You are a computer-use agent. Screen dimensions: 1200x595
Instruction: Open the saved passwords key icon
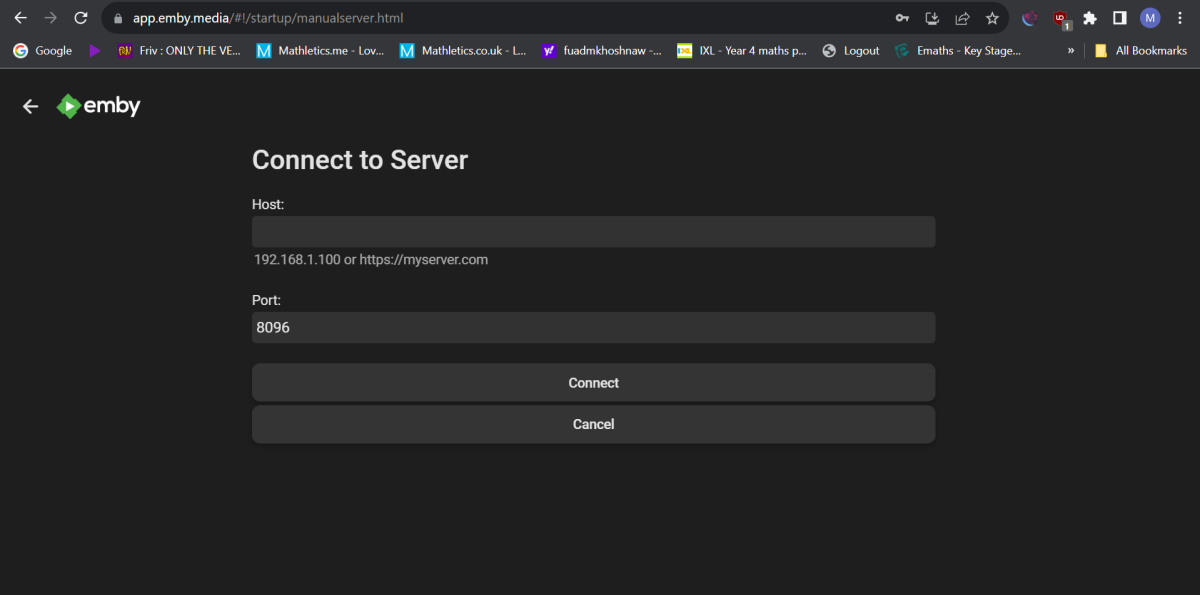click(901, 18)
